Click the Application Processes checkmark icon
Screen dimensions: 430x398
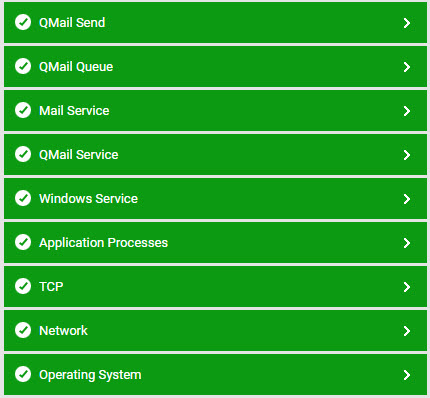[23, 242]
